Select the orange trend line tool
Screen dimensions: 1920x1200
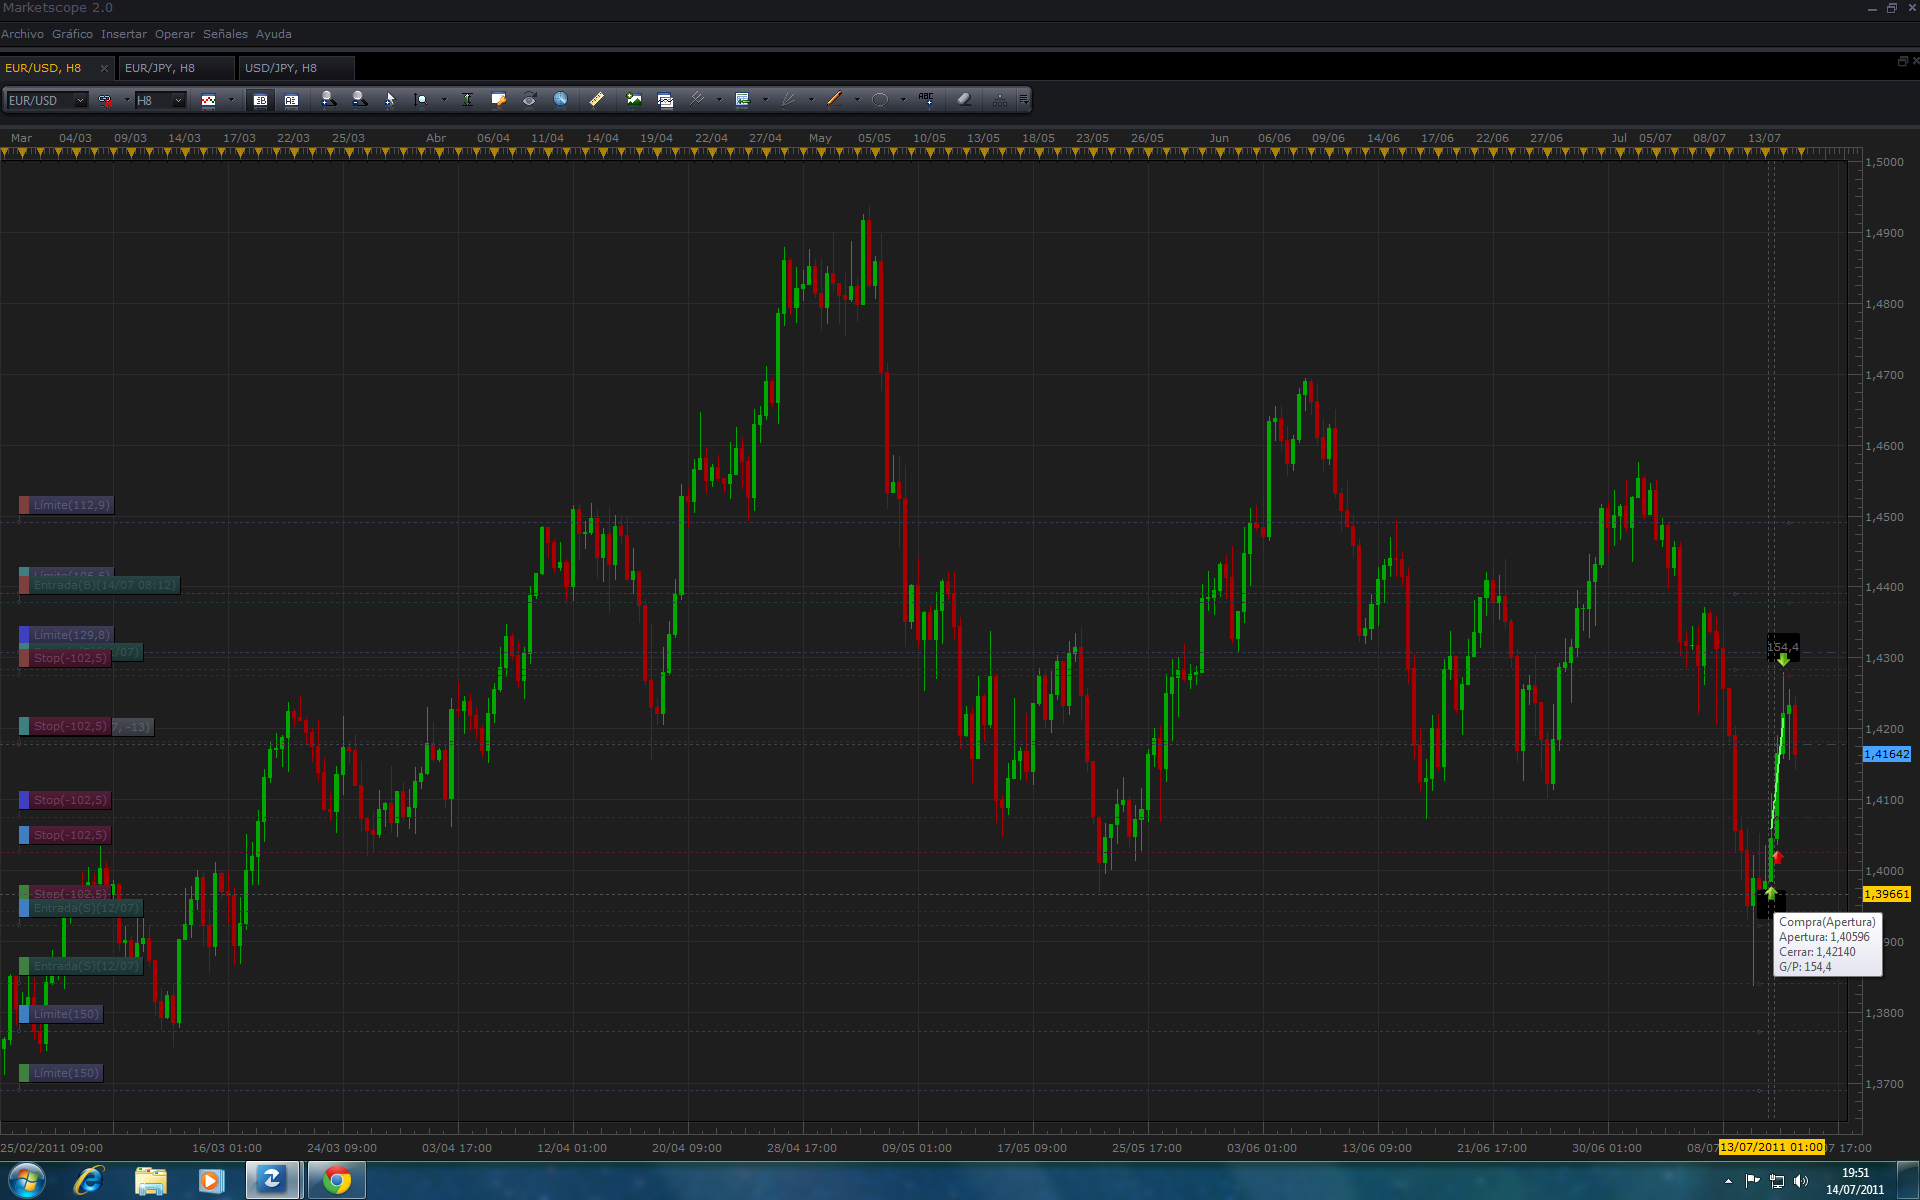tap(835, 100)
